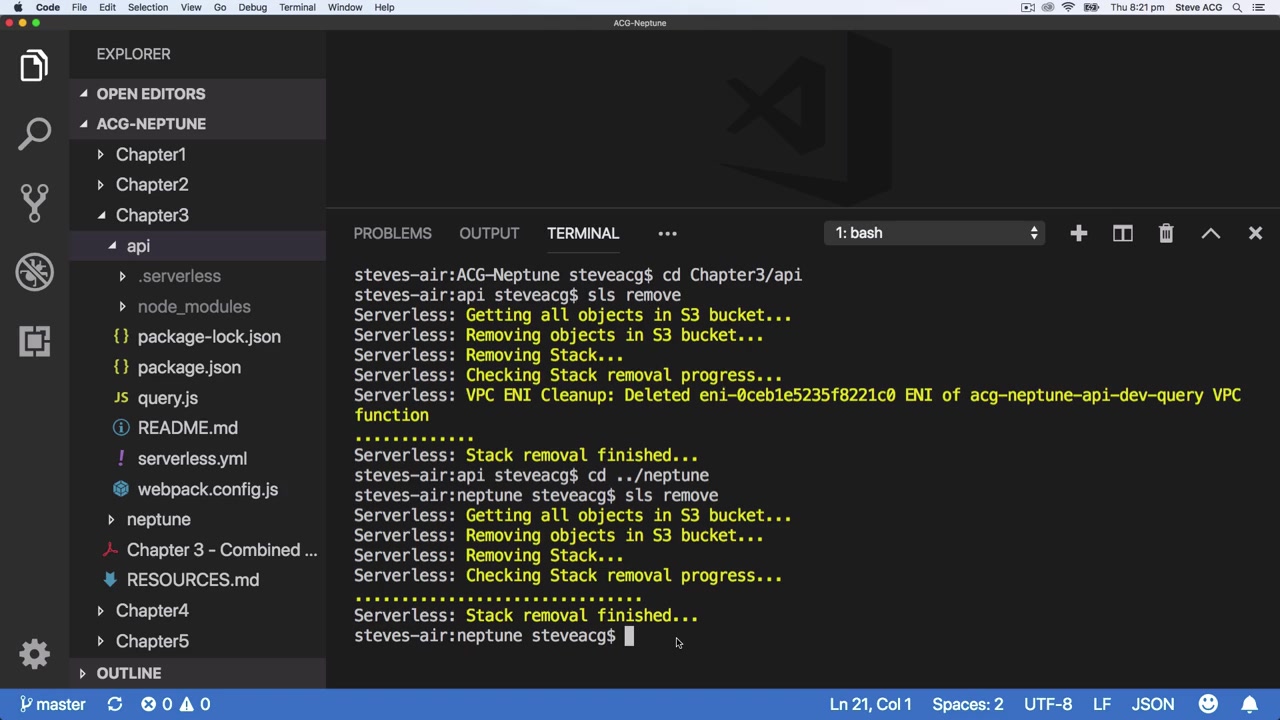Viewport: 1280px width, 720px height.
Task: Open Wi-Fi status in menu bar
Action: pyautogui.click(x=1068, y=7)
